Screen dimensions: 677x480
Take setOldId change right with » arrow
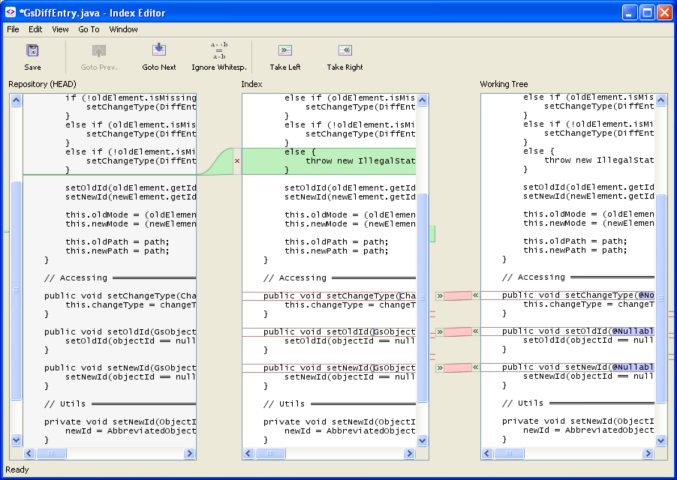(x=440, y=332)
